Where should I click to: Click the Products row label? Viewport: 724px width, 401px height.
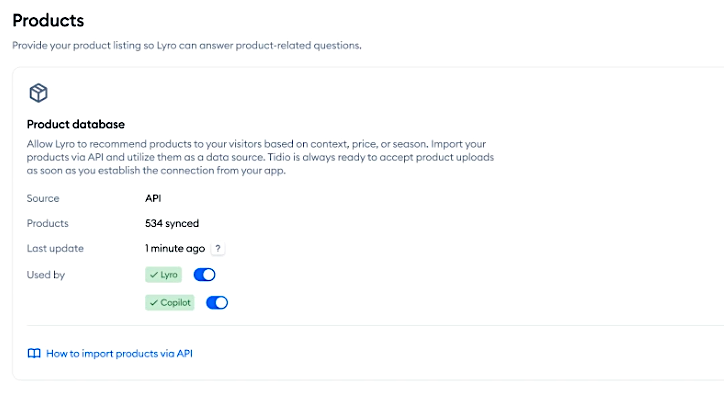tap(48, 224)
